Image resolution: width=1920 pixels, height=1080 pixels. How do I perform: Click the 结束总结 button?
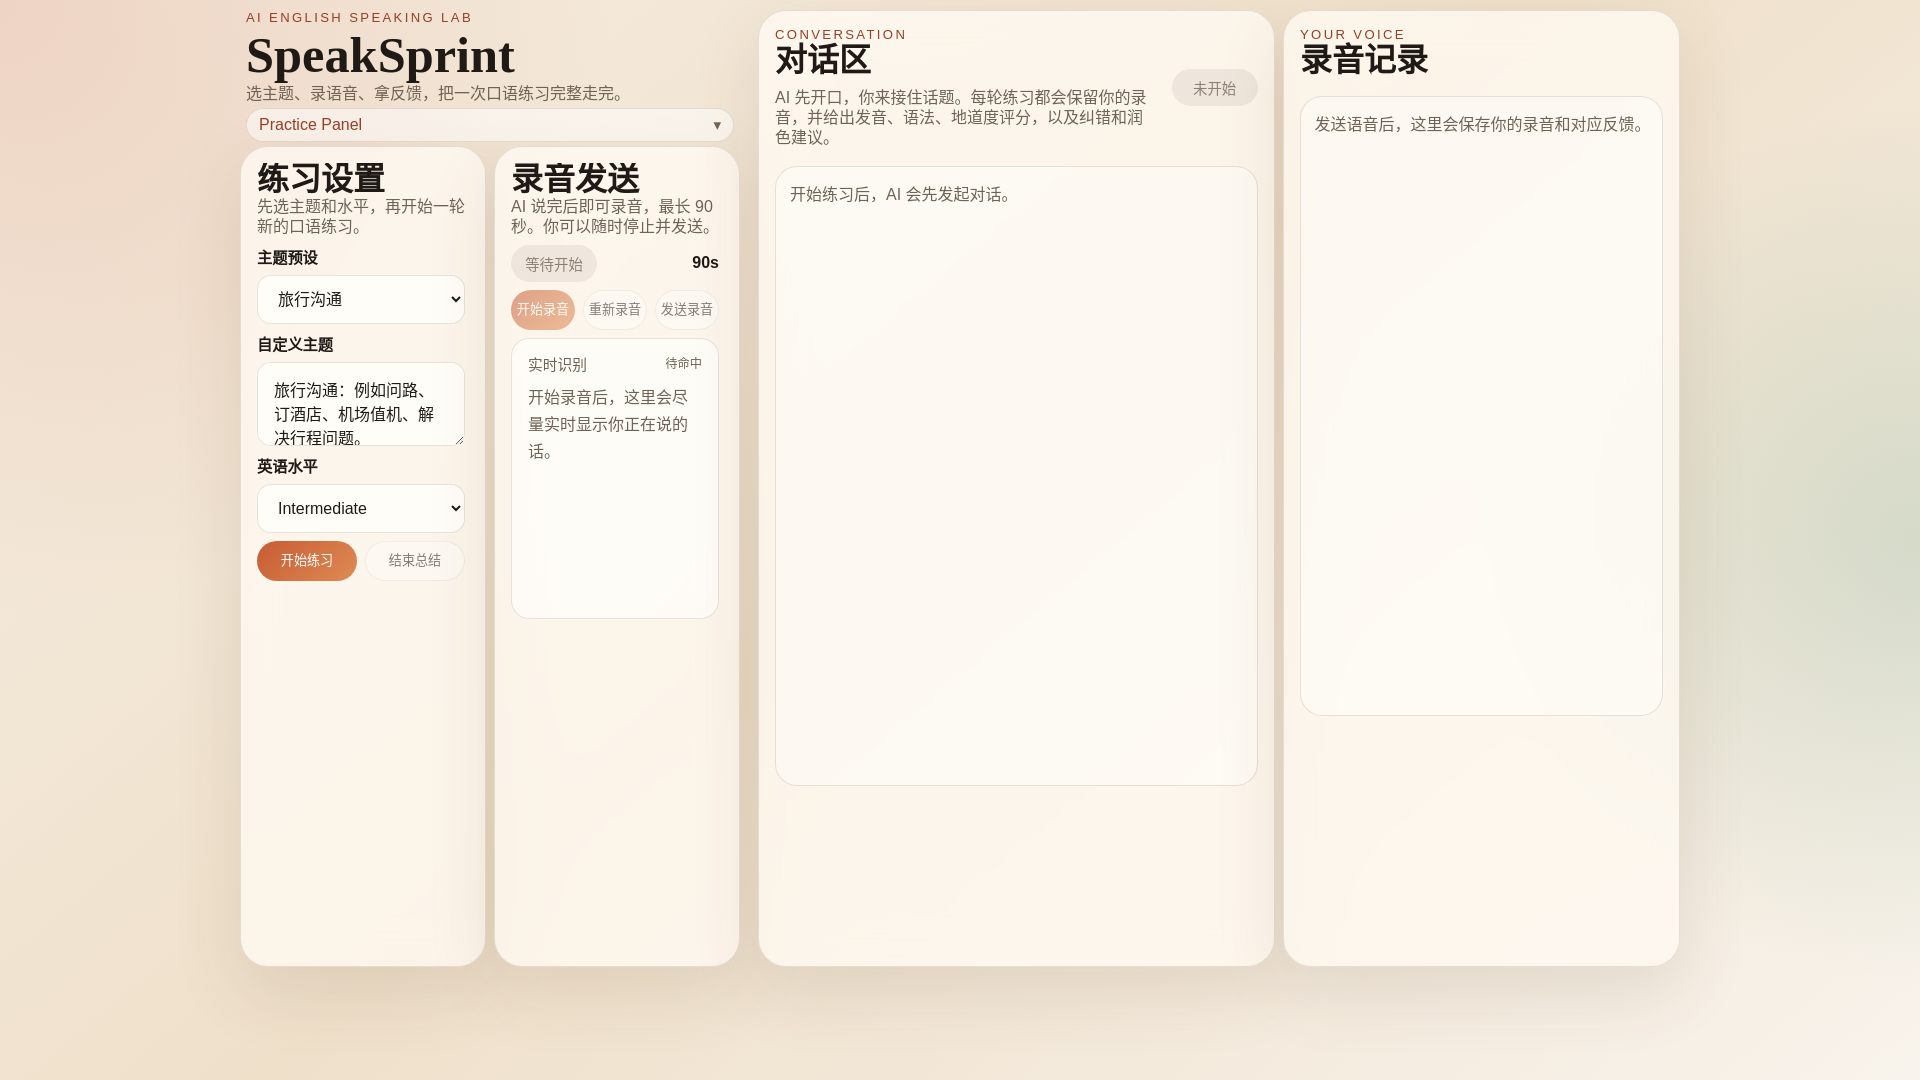(414, 561)
